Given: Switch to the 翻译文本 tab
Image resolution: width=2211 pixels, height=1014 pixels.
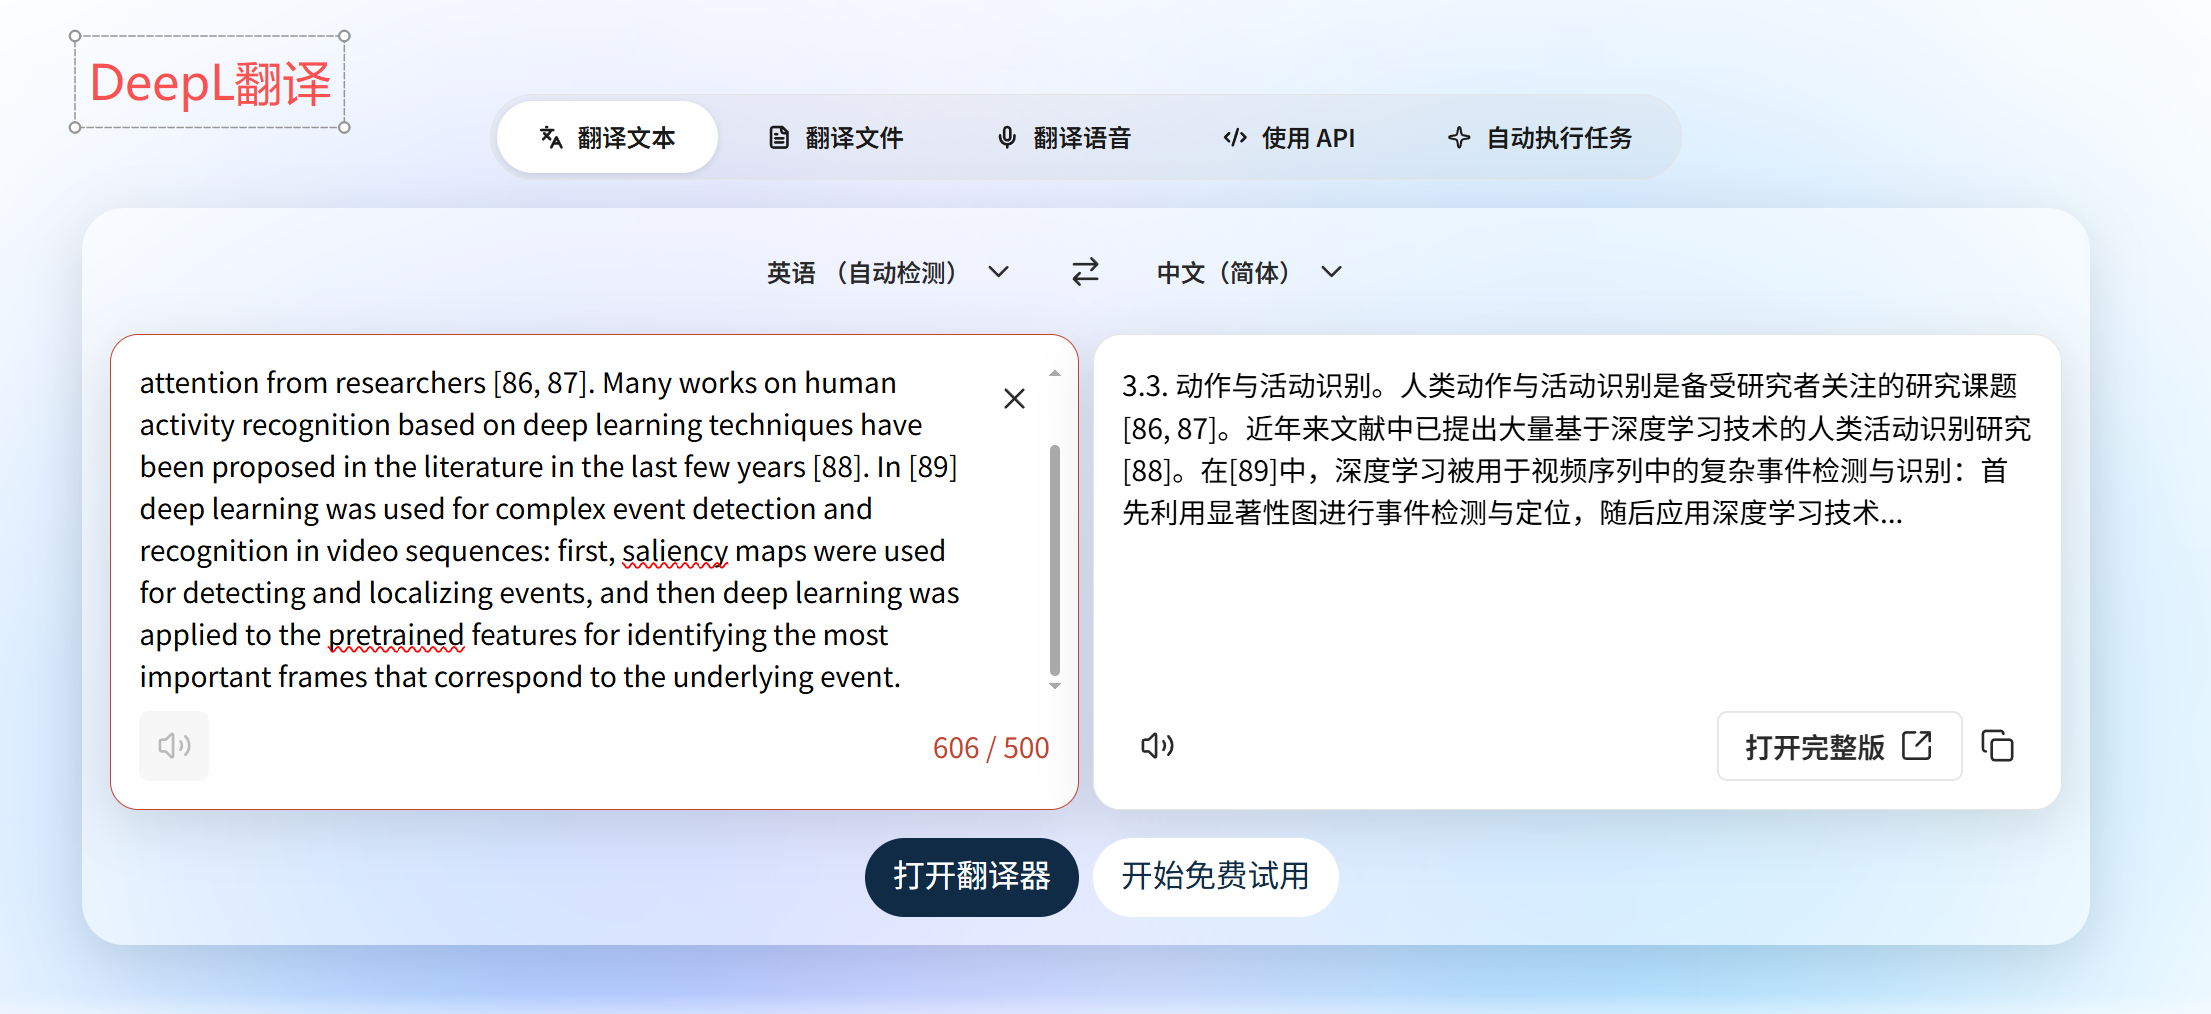Looking at the screenshot, I should pyautogui.click(x=607, y=137).
